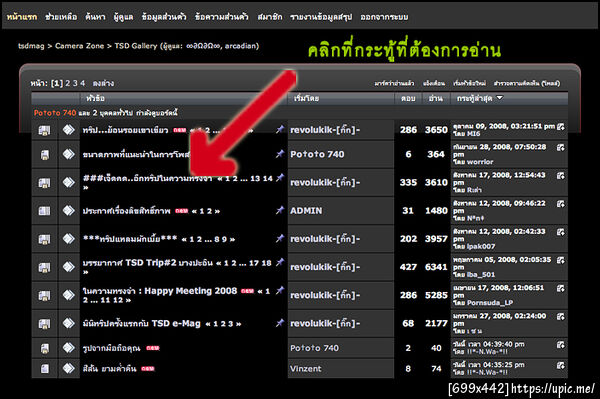Image resolution: width=600 pixels, height=399 pixels.
Task: Open the ค้นหา menu item
Action: pos(95,17)
